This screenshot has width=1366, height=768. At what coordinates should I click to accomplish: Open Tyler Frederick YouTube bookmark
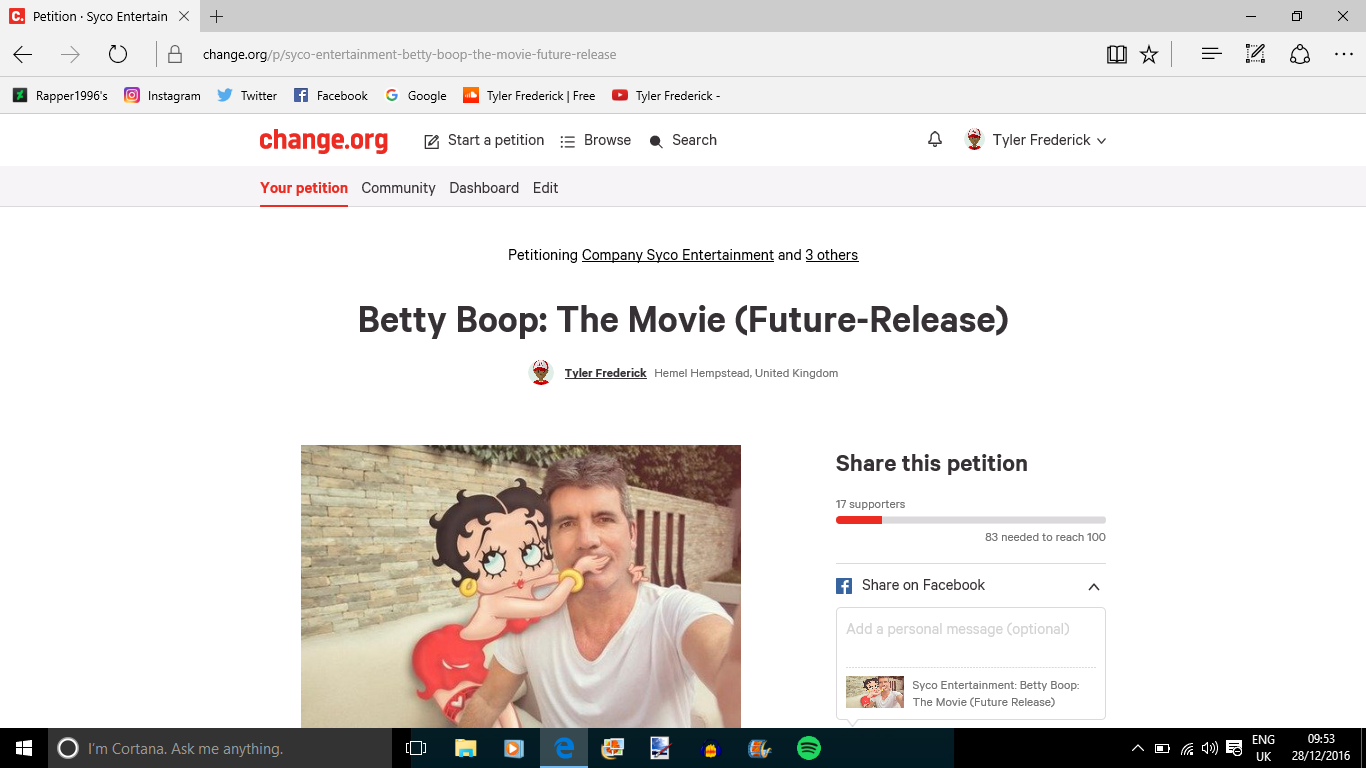[666, 96]
